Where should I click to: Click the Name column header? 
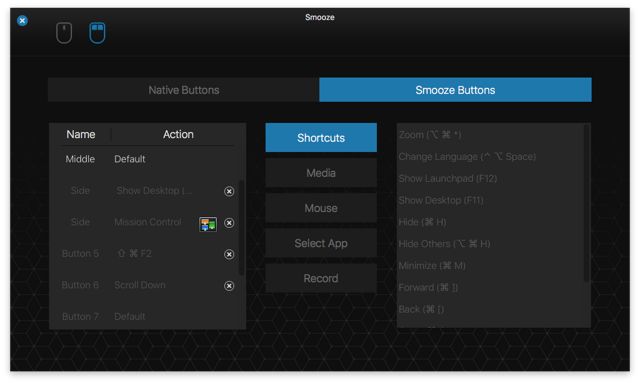point(81,134)
